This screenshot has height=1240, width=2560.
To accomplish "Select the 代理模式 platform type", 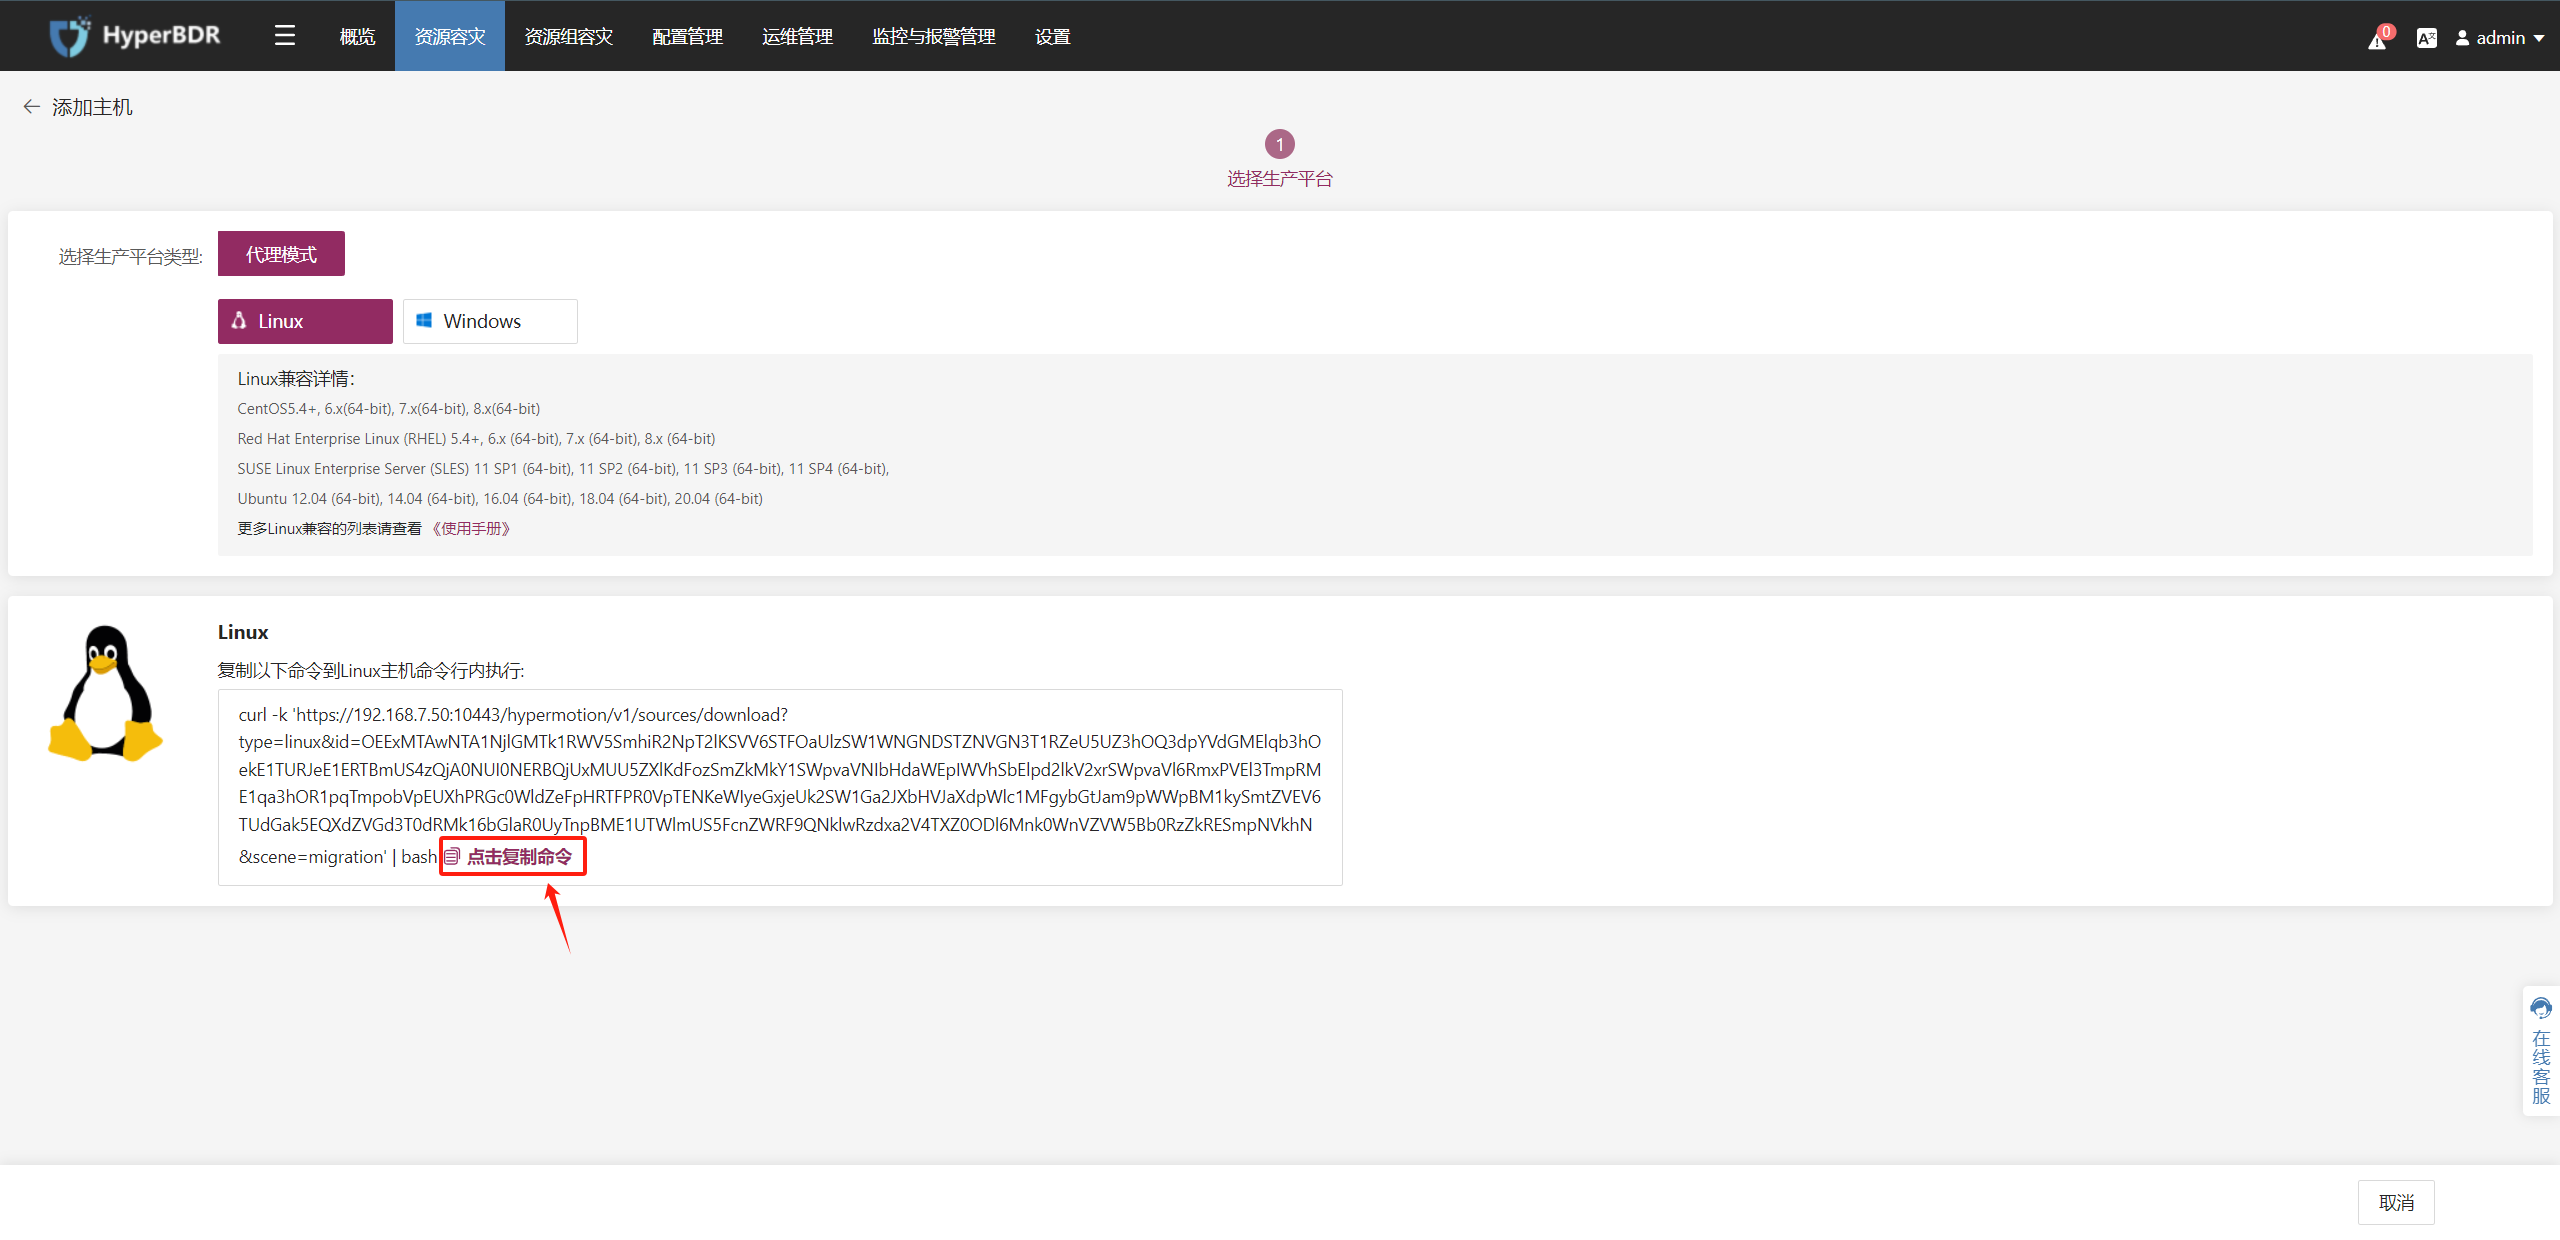I will (x=281, y=254).
